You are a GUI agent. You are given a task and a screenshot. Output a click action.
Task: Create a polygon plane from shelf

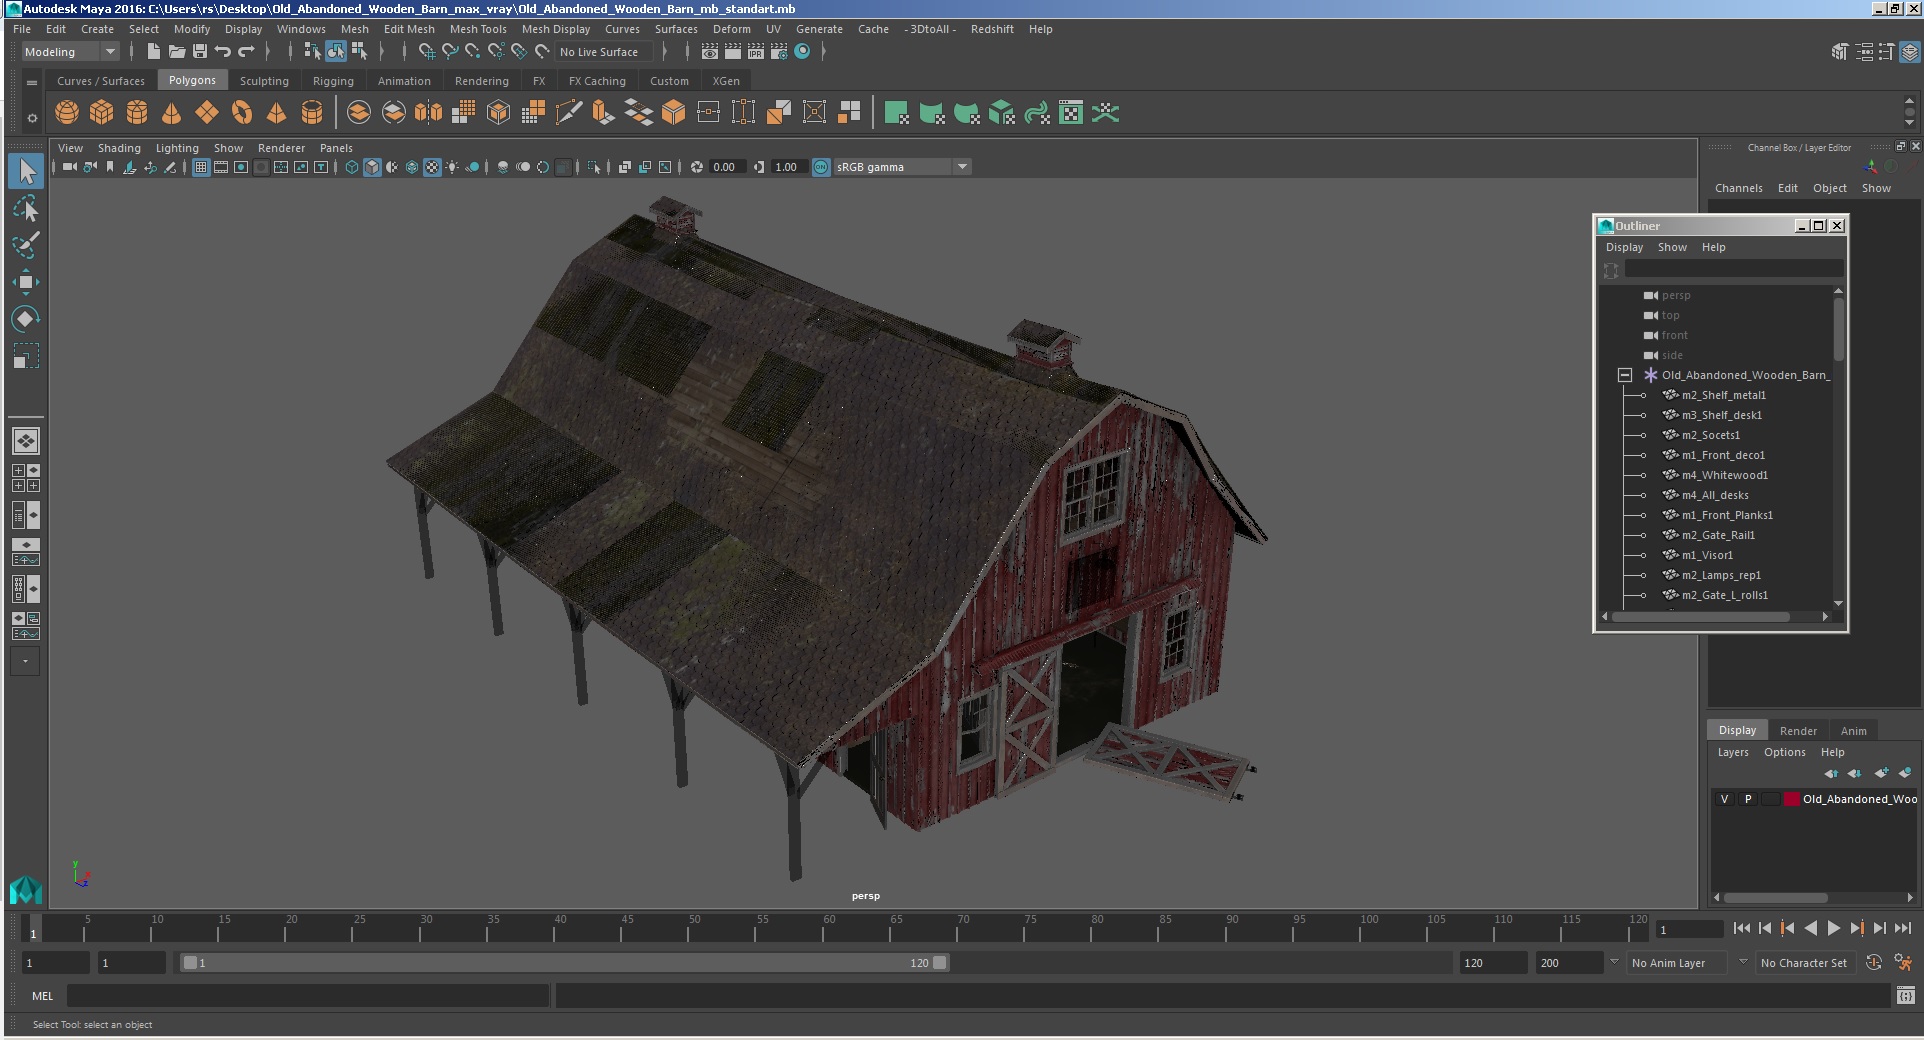tap(207, 113)
